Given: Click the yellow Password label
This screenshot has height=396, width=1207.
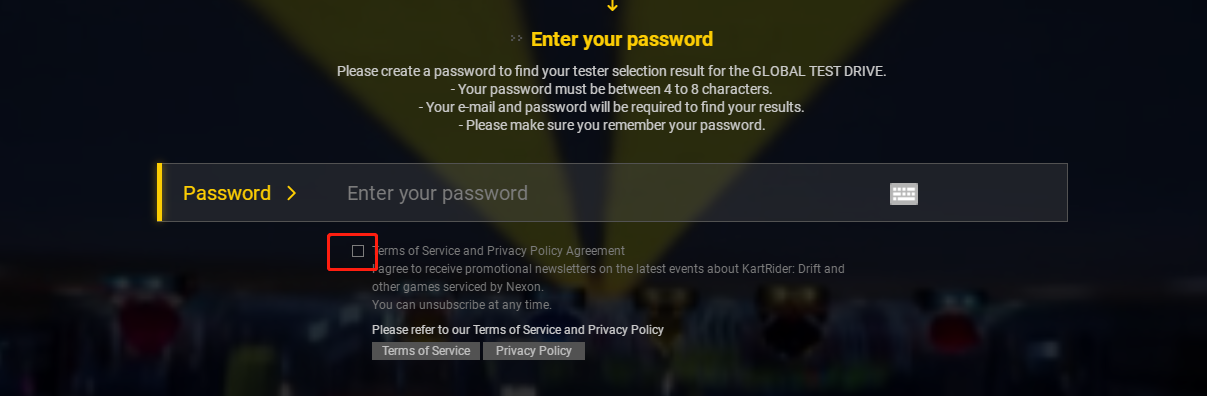Looking at the screenshot, I should pos(227,193).
